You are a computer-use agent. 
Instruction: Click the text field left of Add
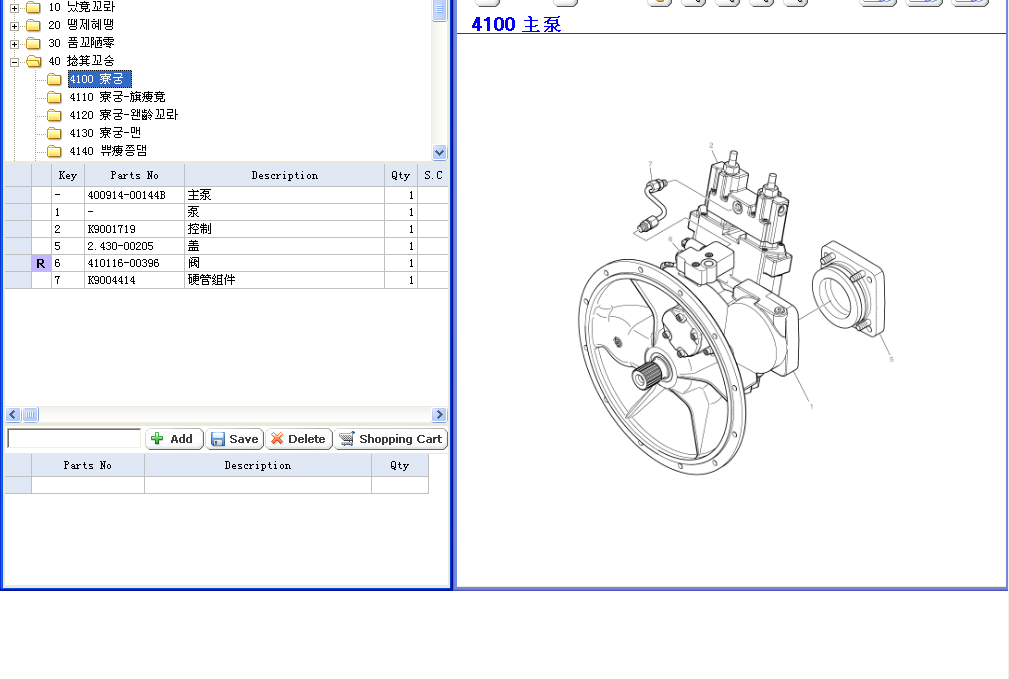coord(74,439)
